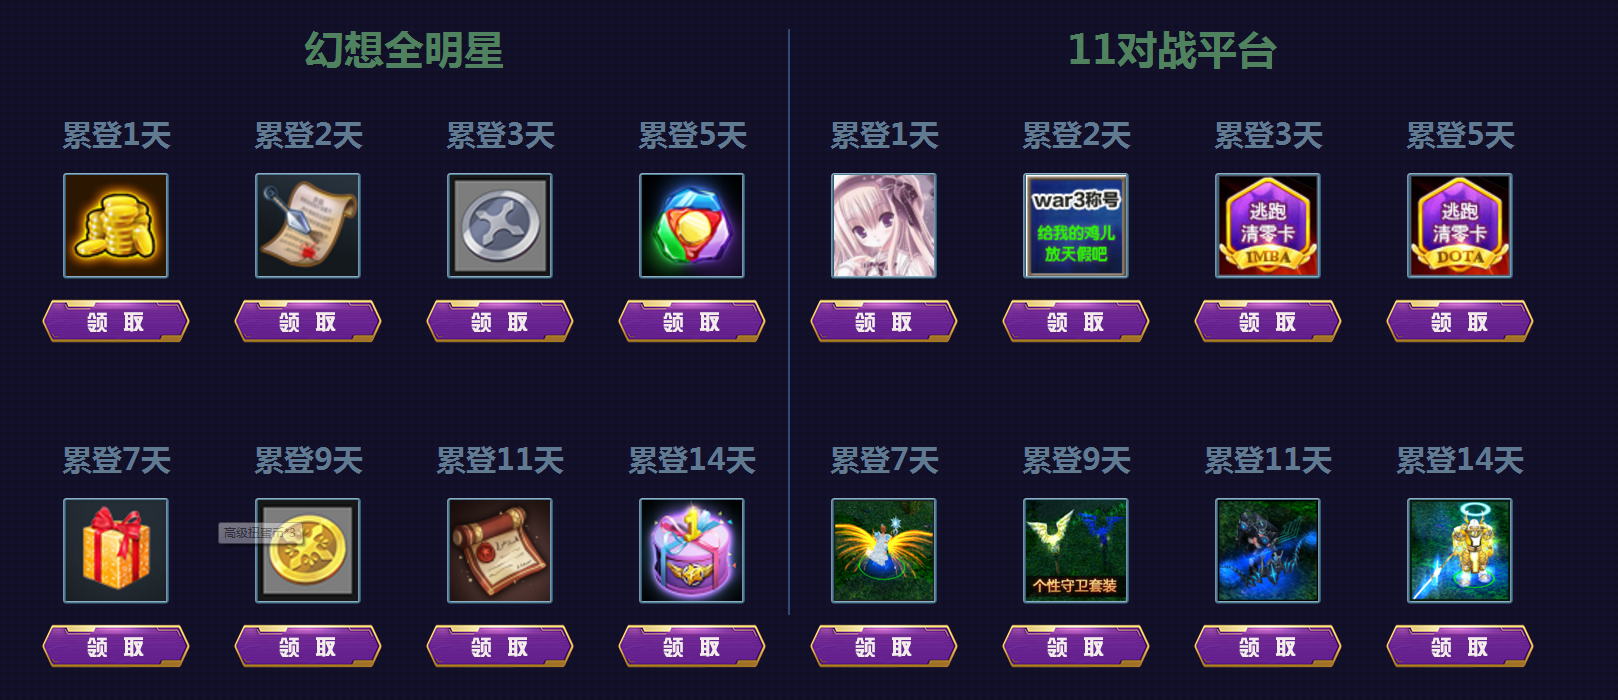Click 领取 under 幻想全明星 累登11天
This screenshot has height=700, width=1618.
click(x=500, y=646)
